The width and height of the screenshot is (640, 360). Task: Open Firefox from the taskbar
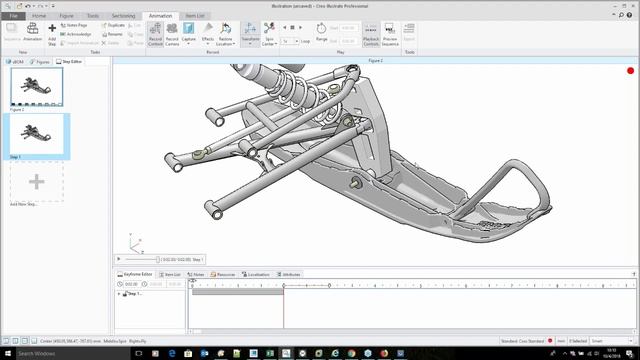tap(384, 353)
